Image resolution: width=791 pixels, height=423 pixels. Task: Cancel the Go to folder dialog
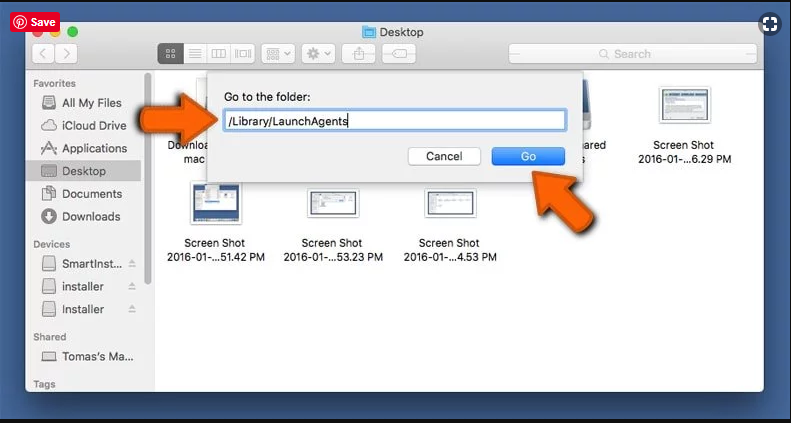[x=444, y=156]
